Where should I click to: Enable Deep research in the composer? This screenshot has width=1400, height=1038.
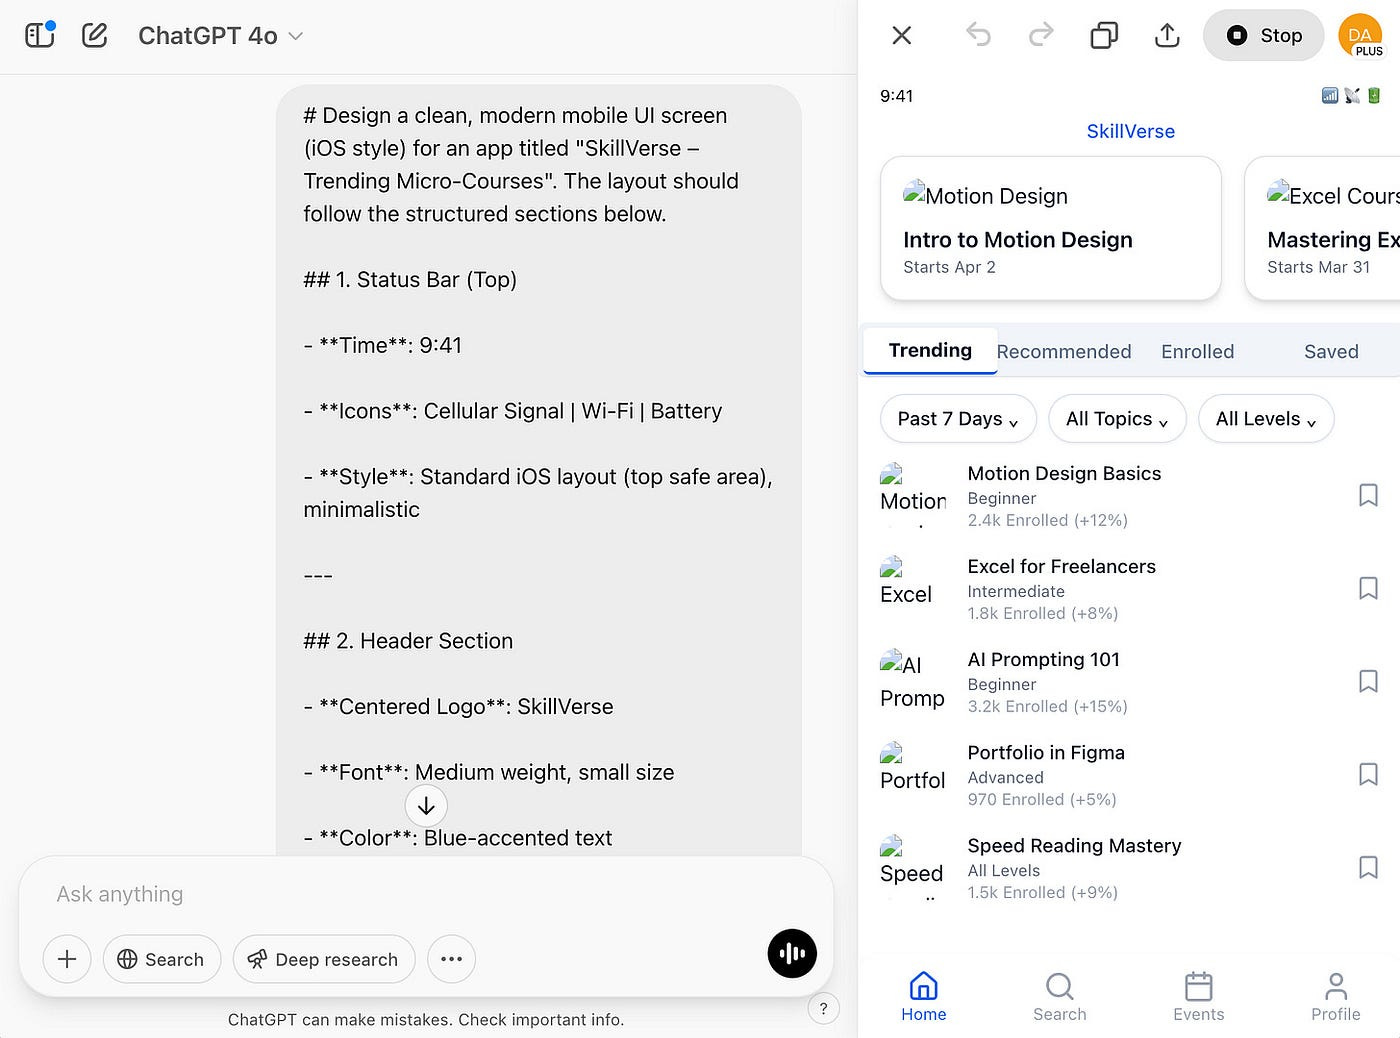click(x=324, y=959)
